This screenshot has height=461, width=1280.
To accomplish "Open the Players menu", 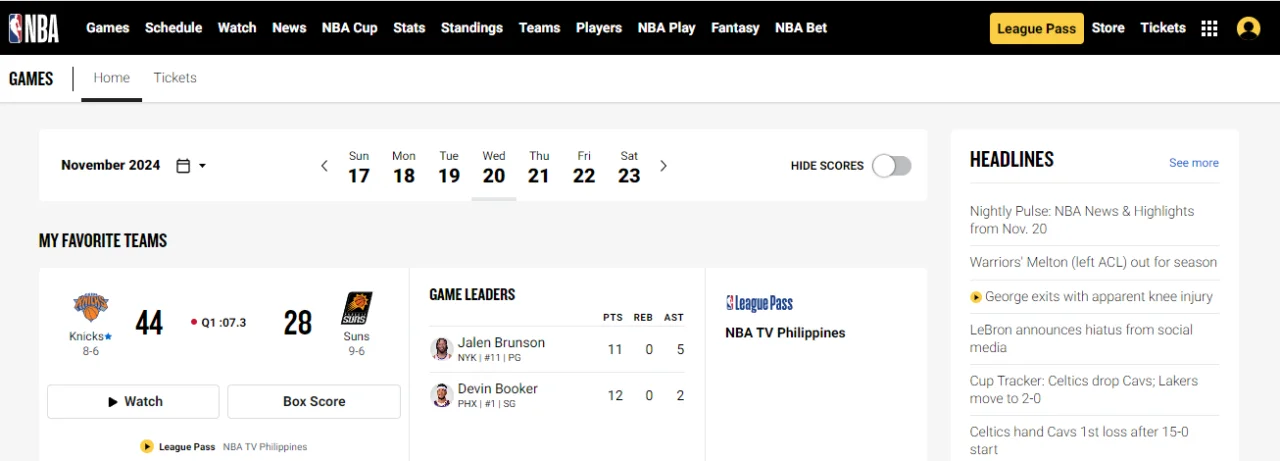I will click(x=599, y=28).
